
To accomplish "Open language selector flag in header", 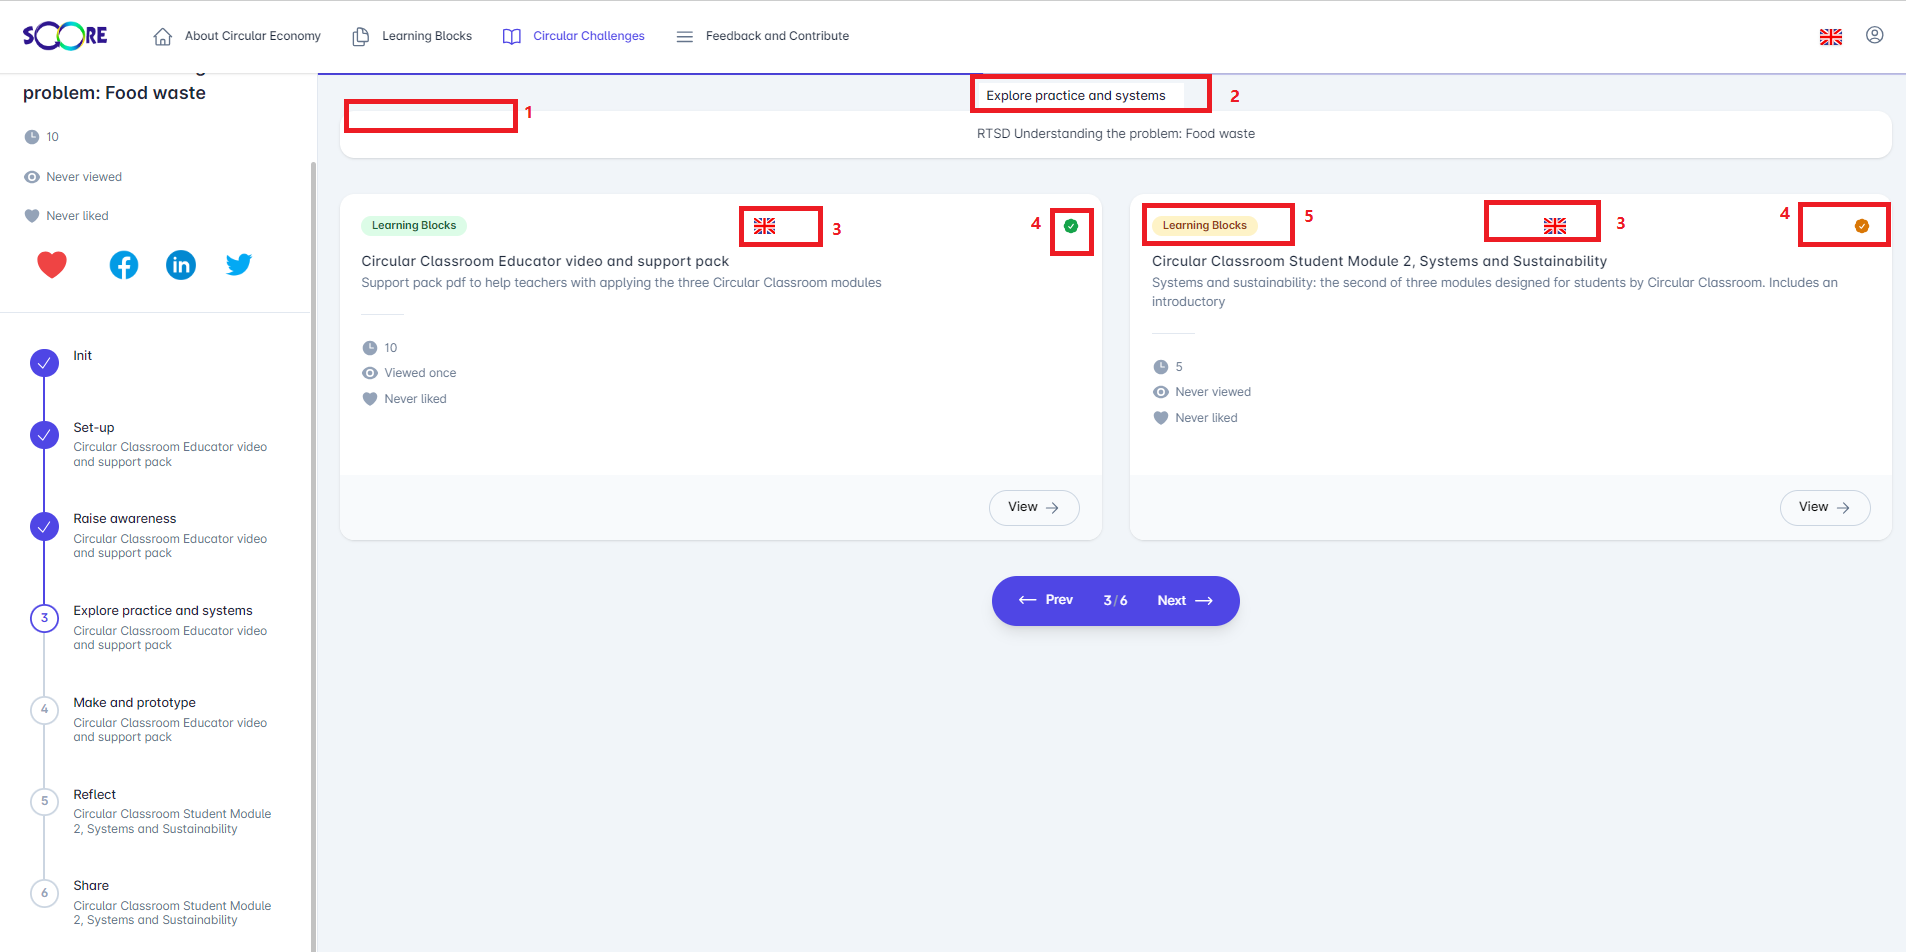I will pyautogui.click(x=1831, y=37).
